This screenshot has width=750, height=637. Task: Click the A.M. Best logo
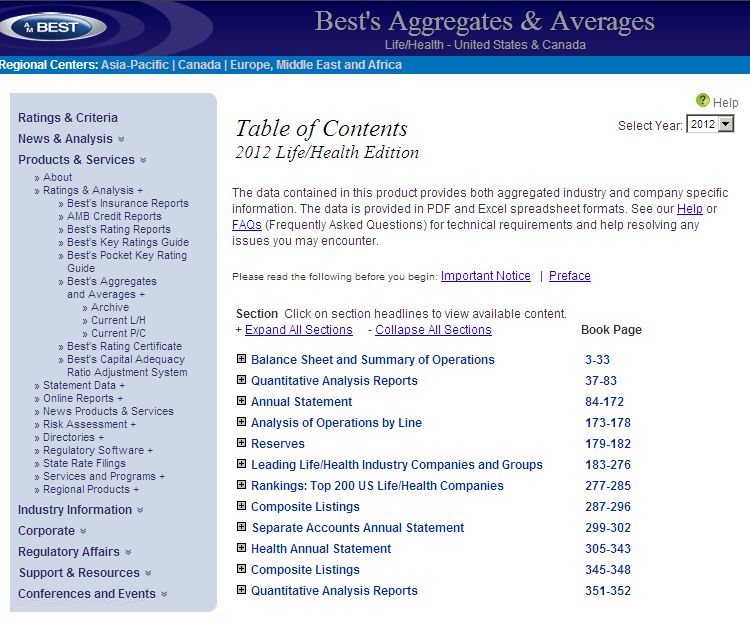click(53, 27)
